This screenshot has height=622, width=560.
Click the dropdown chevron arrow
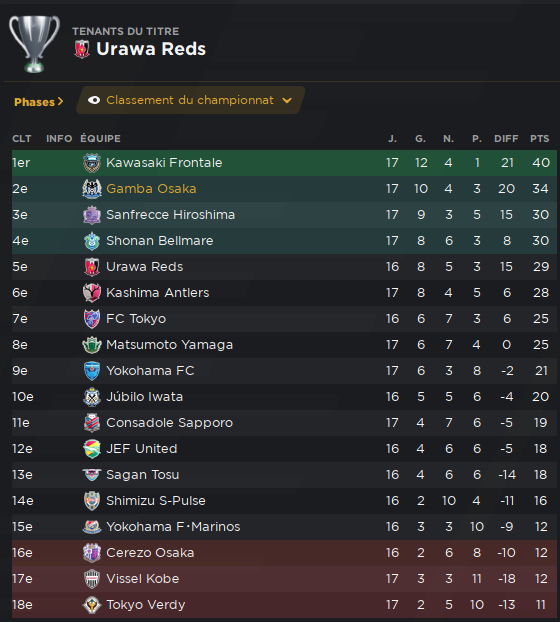point(287,101)
